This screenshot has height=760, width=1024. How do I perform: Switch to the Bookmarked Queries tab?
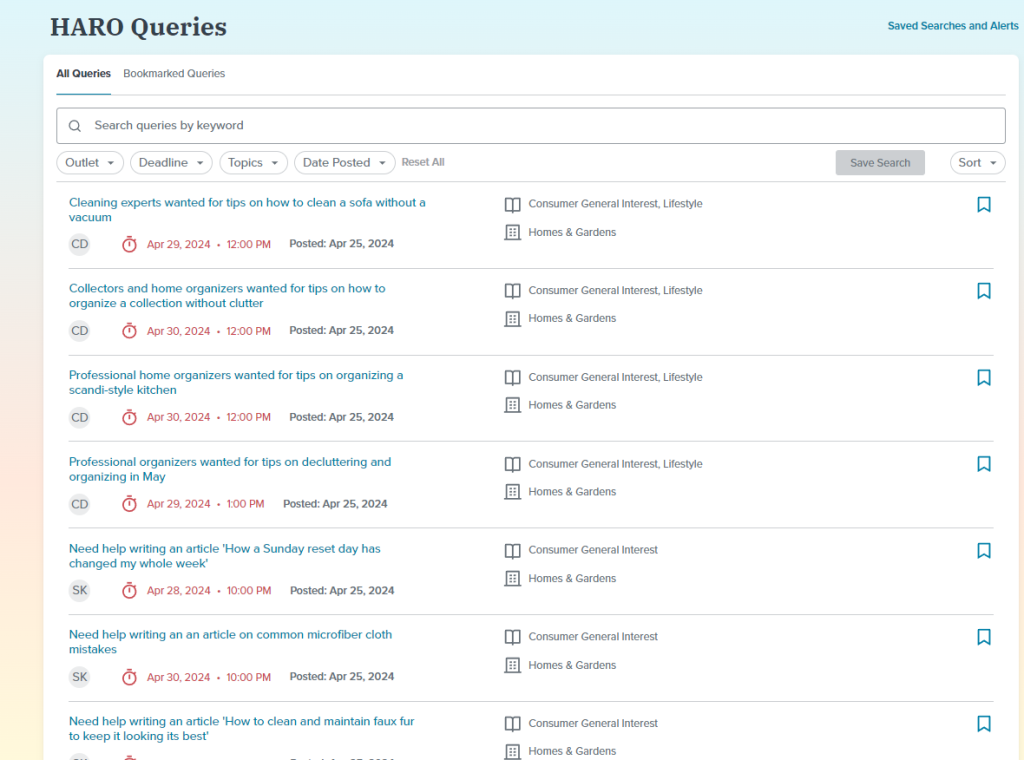tap(174, 74)
